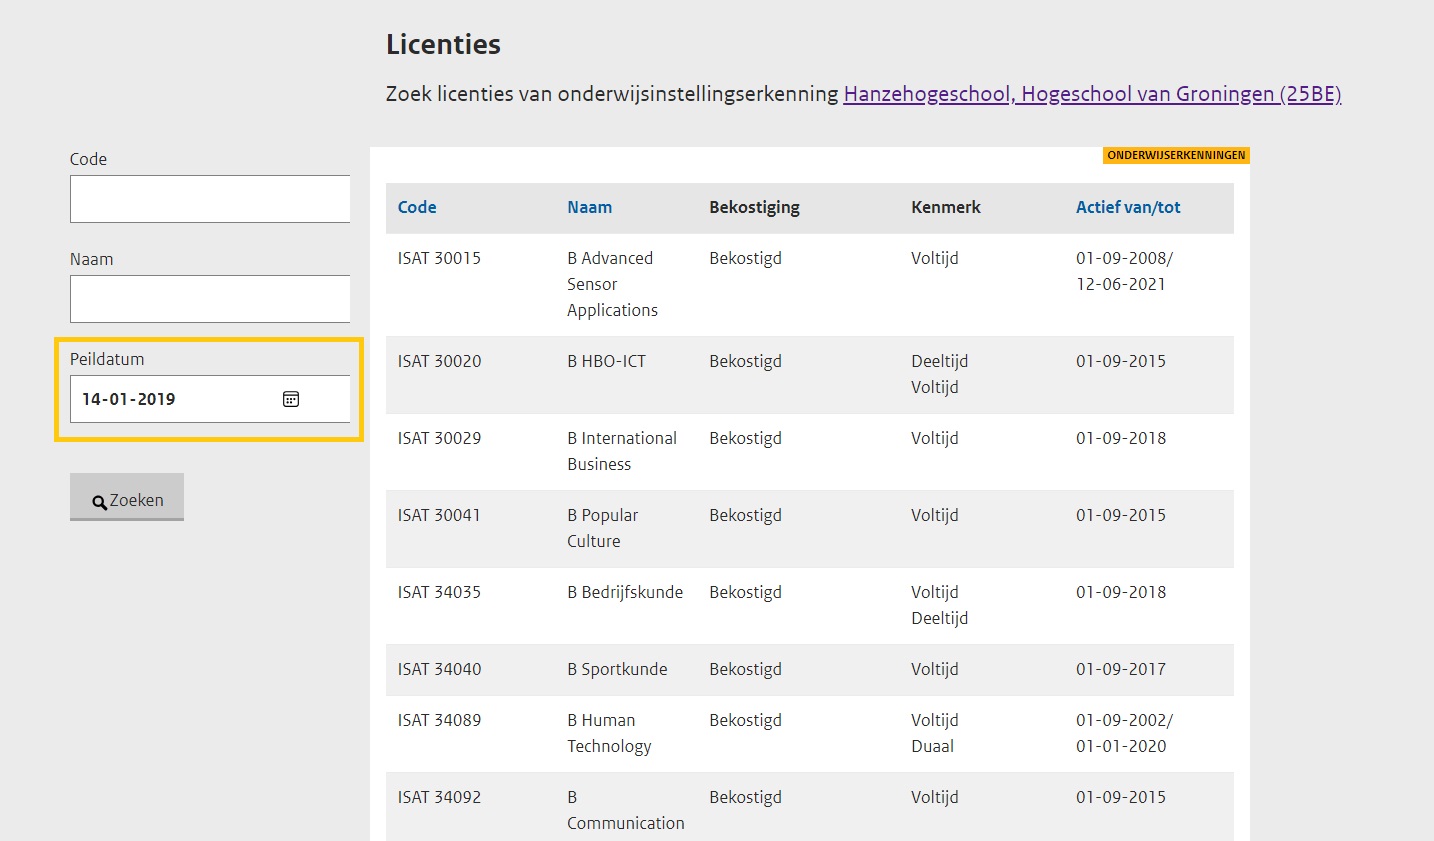The image size is (1434, 841).
Task: Select code ISAT 34092
Action: pyautogui.click(x=439, y=797)
